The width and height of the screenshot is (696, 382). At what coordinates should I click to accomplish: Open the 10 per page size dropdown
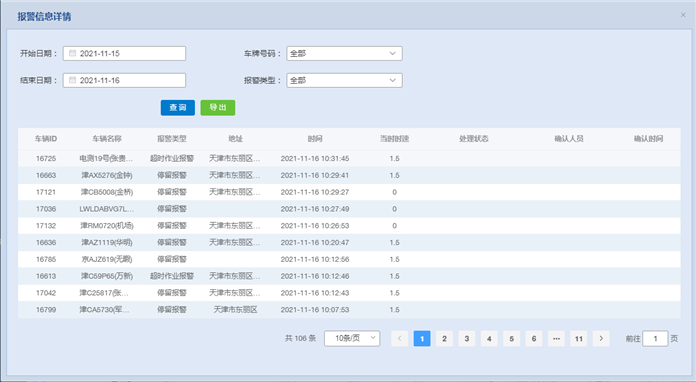(352, 338)
